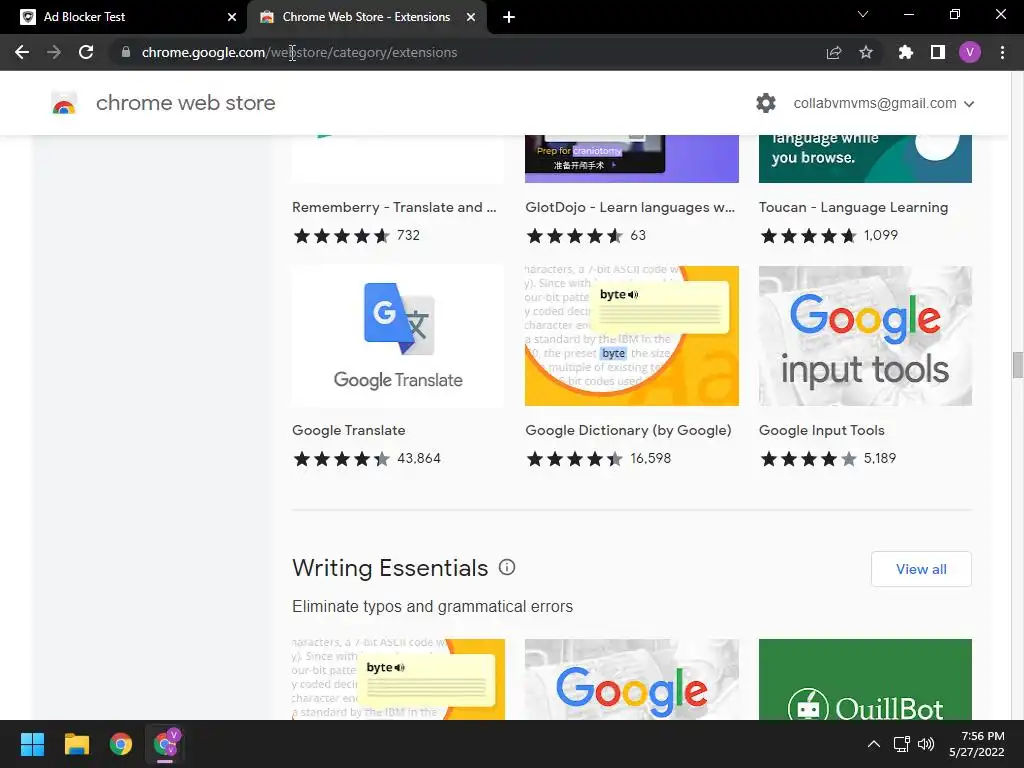Reload the Chrome Web Store page
Screen dimensions: 1024x768
click(86, 52)
